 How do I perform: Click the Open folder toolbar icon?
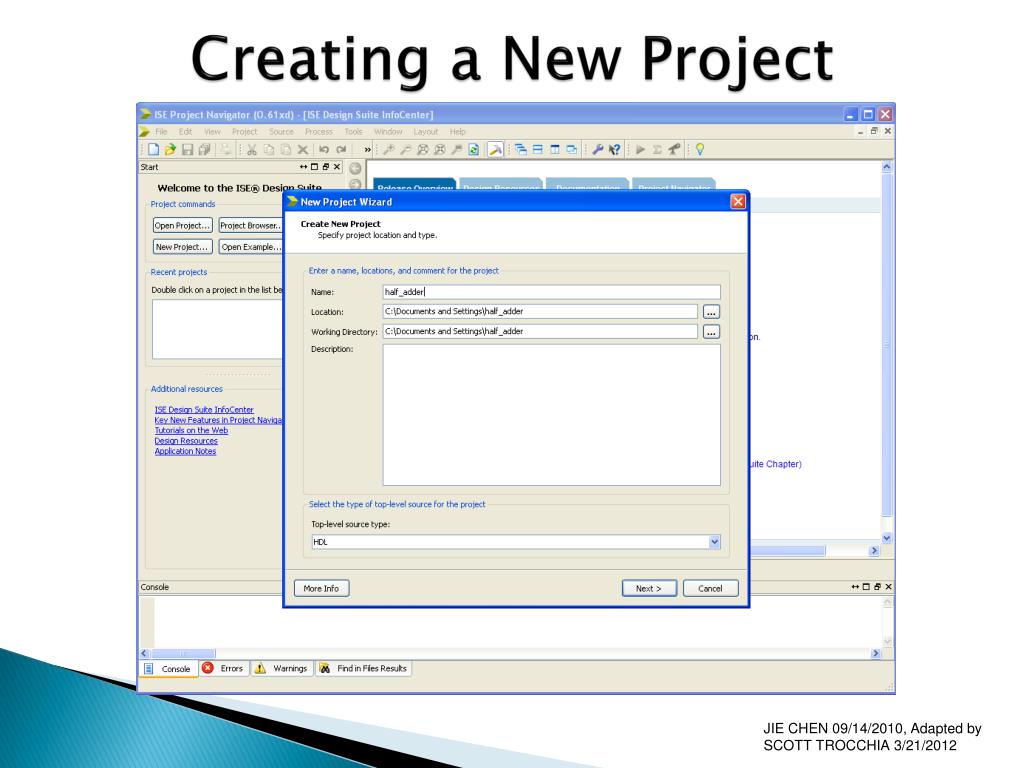coord(170,150)
